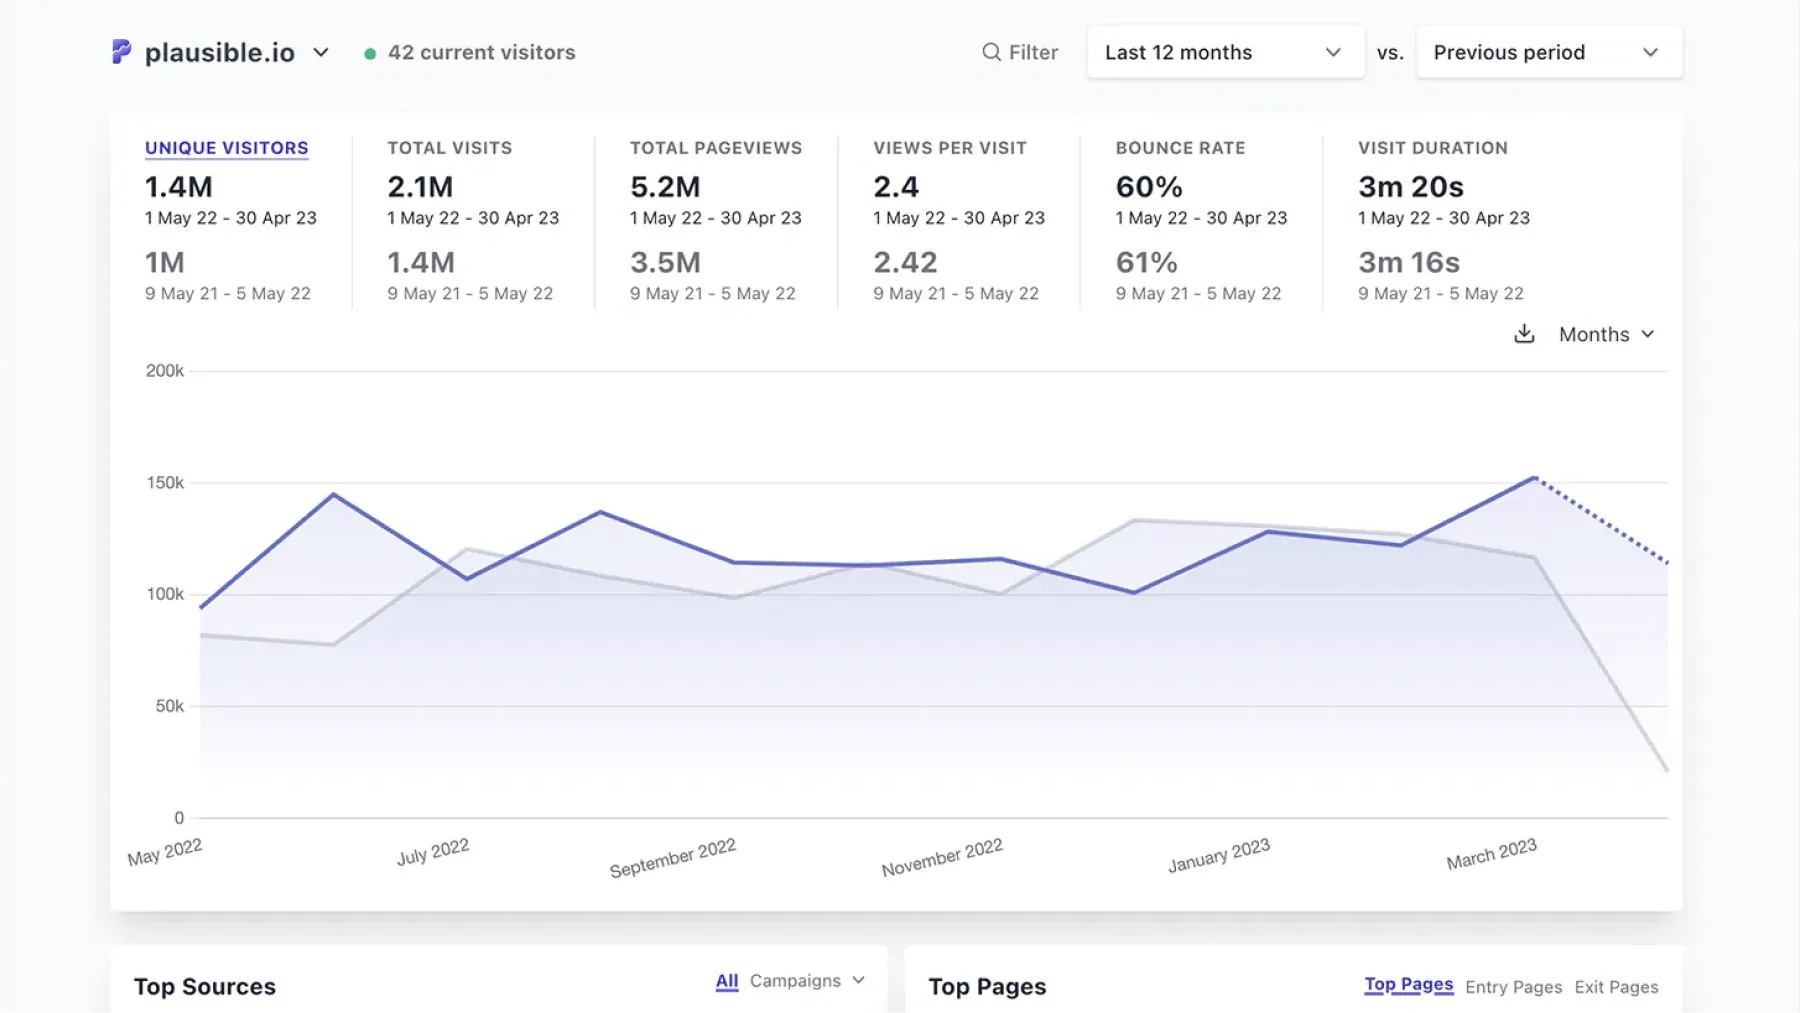Click the 3m 20s visit duration value
The height and width of the screenshot is (1013, 1800).
point(1411,187)
